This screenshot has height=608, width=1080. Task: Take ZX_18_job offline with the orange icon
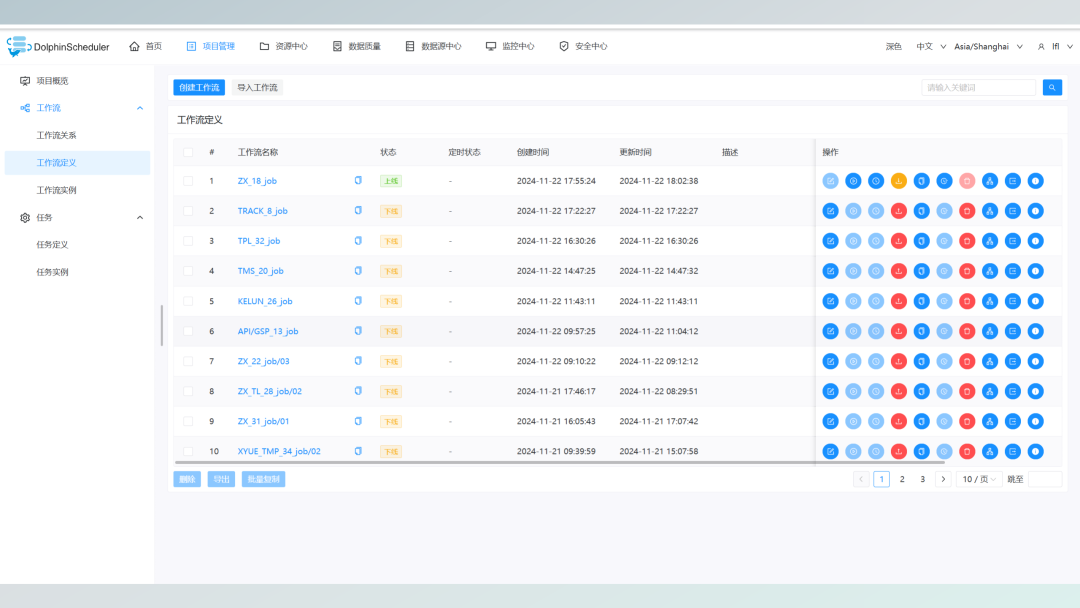click(x=898, y=181)
